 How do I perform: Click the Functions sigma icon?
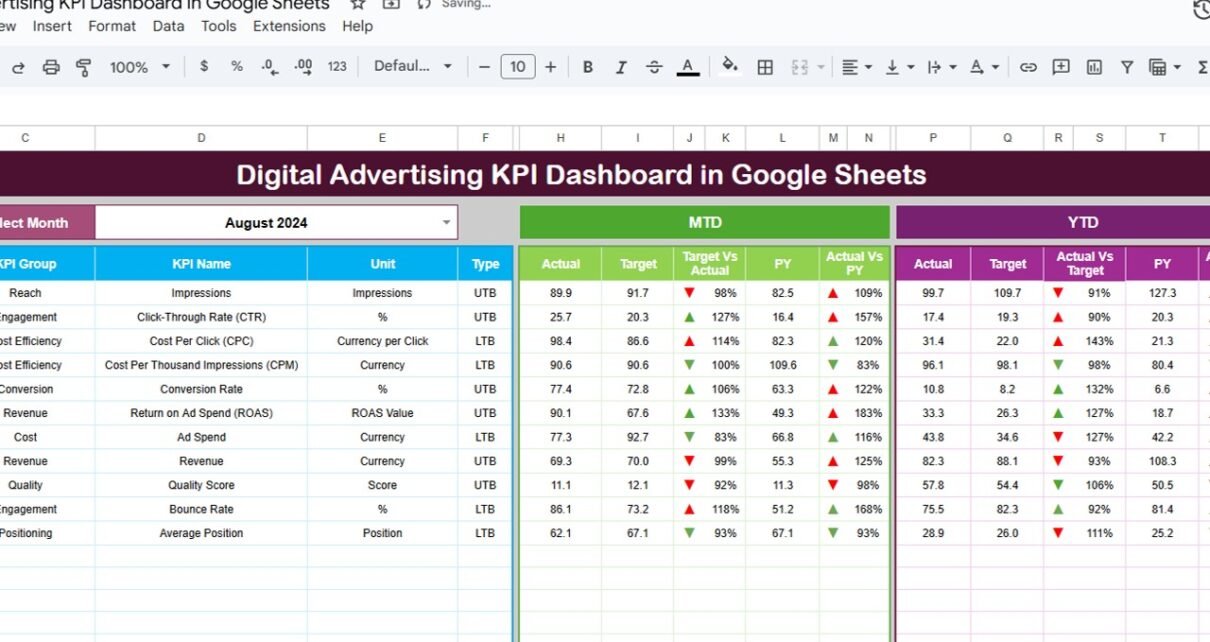(1202, 67)
